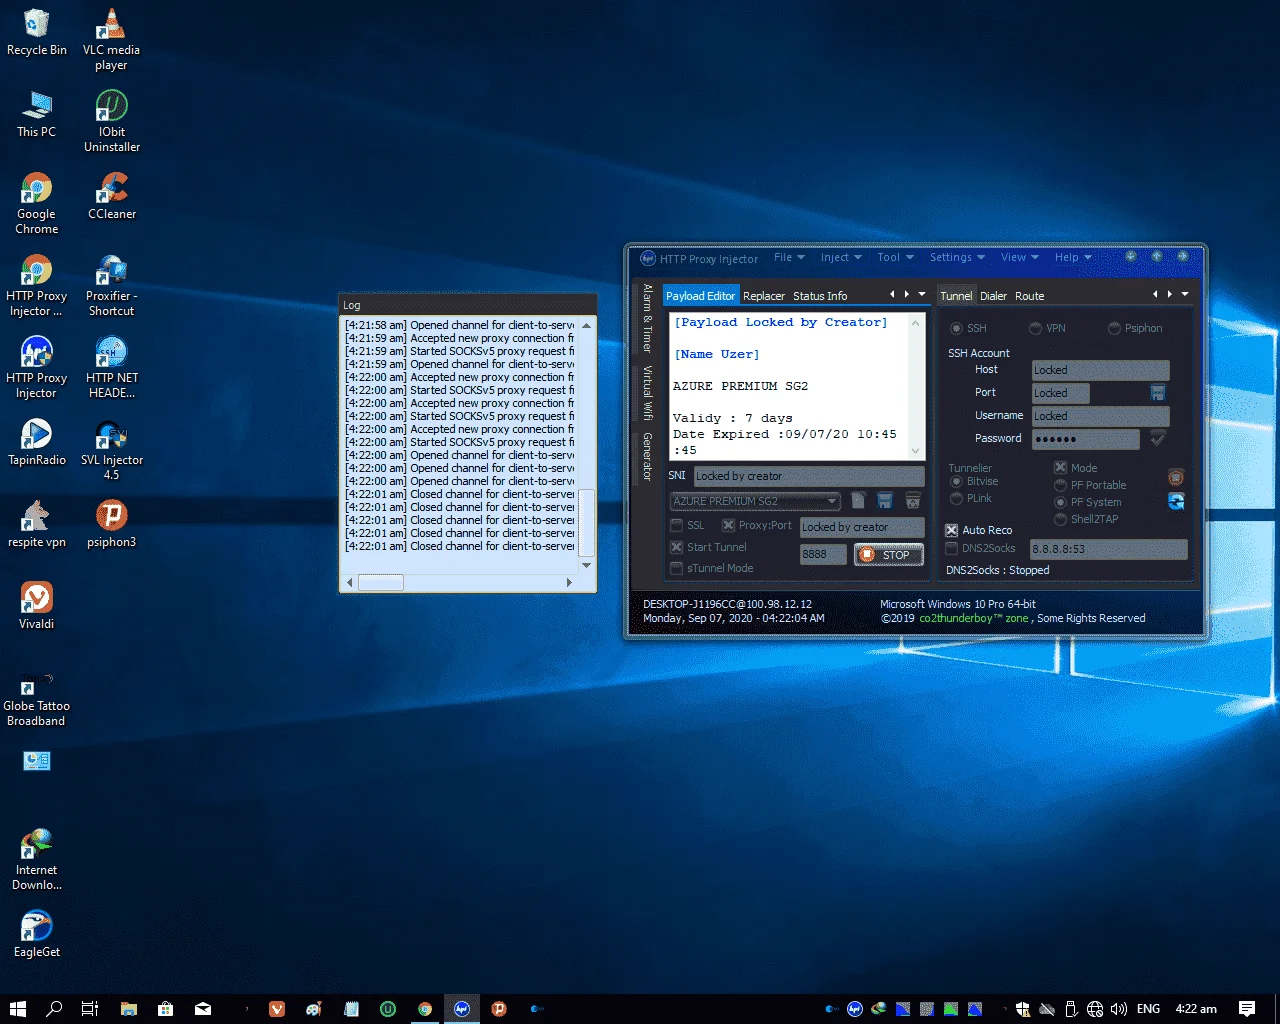Click the checkmark icon beside Password field
Screen dimensions: 1280x1024
tap(1158, 438)
